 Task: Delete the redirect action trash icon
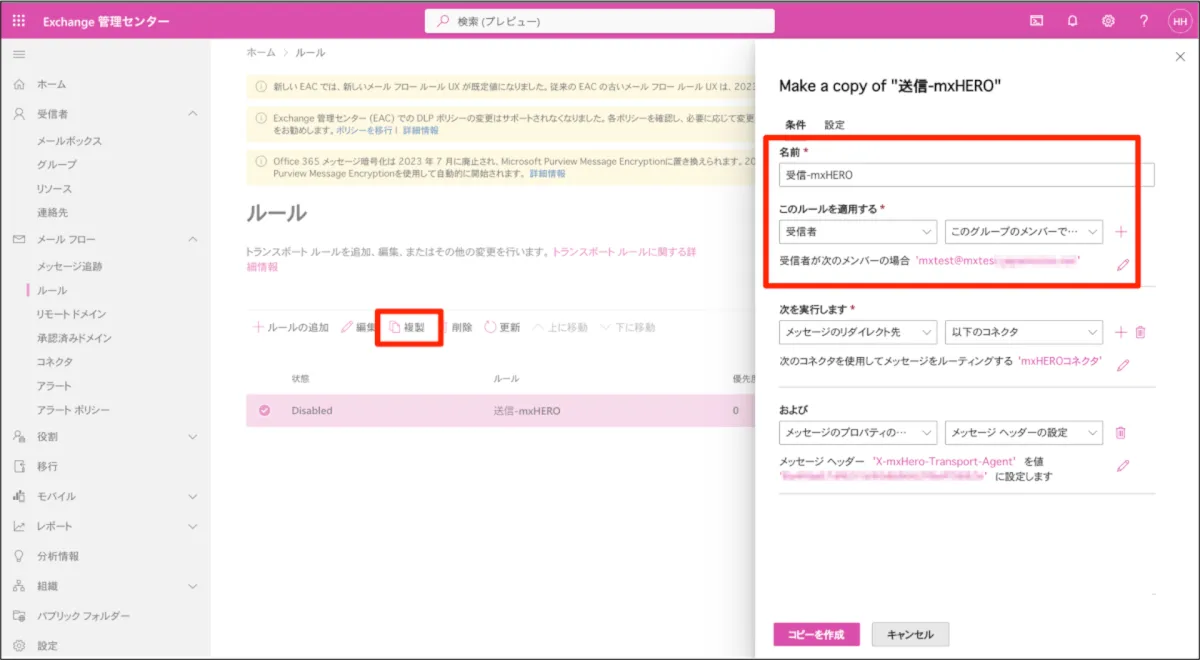[1140, 332]
